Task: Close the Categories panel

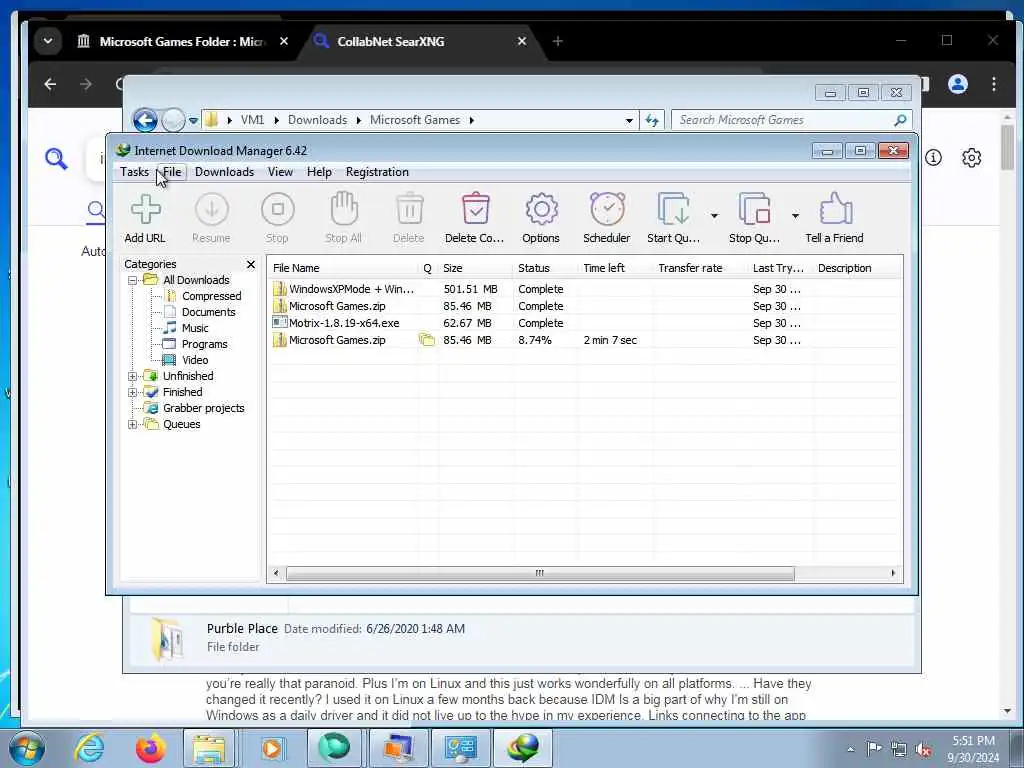Action: click(251, 264)
